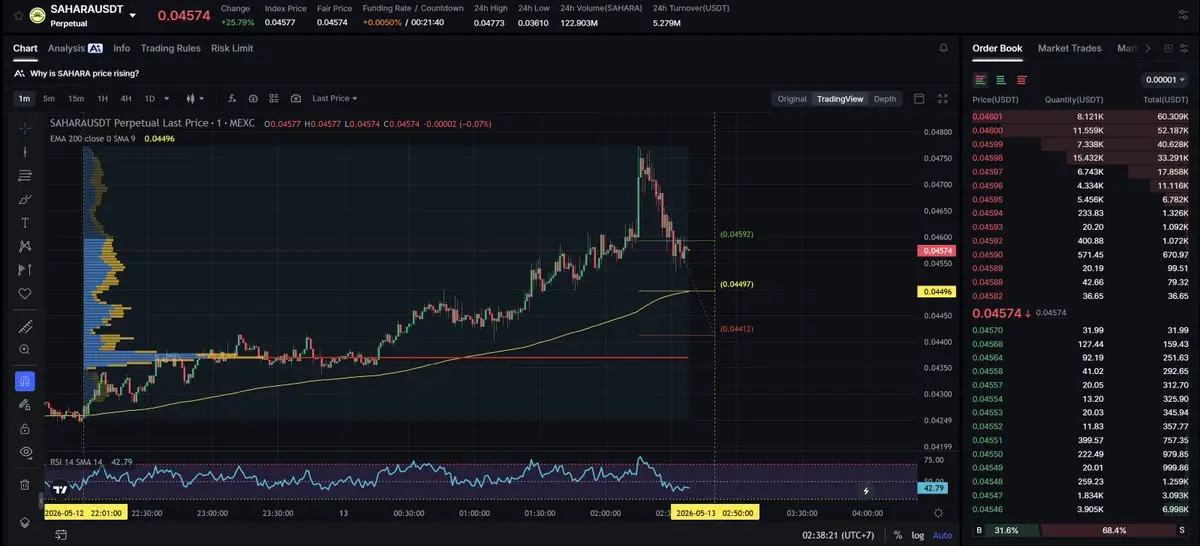Open the heart favorites icons tool
1200x546 pixels.
coord(25,293)
